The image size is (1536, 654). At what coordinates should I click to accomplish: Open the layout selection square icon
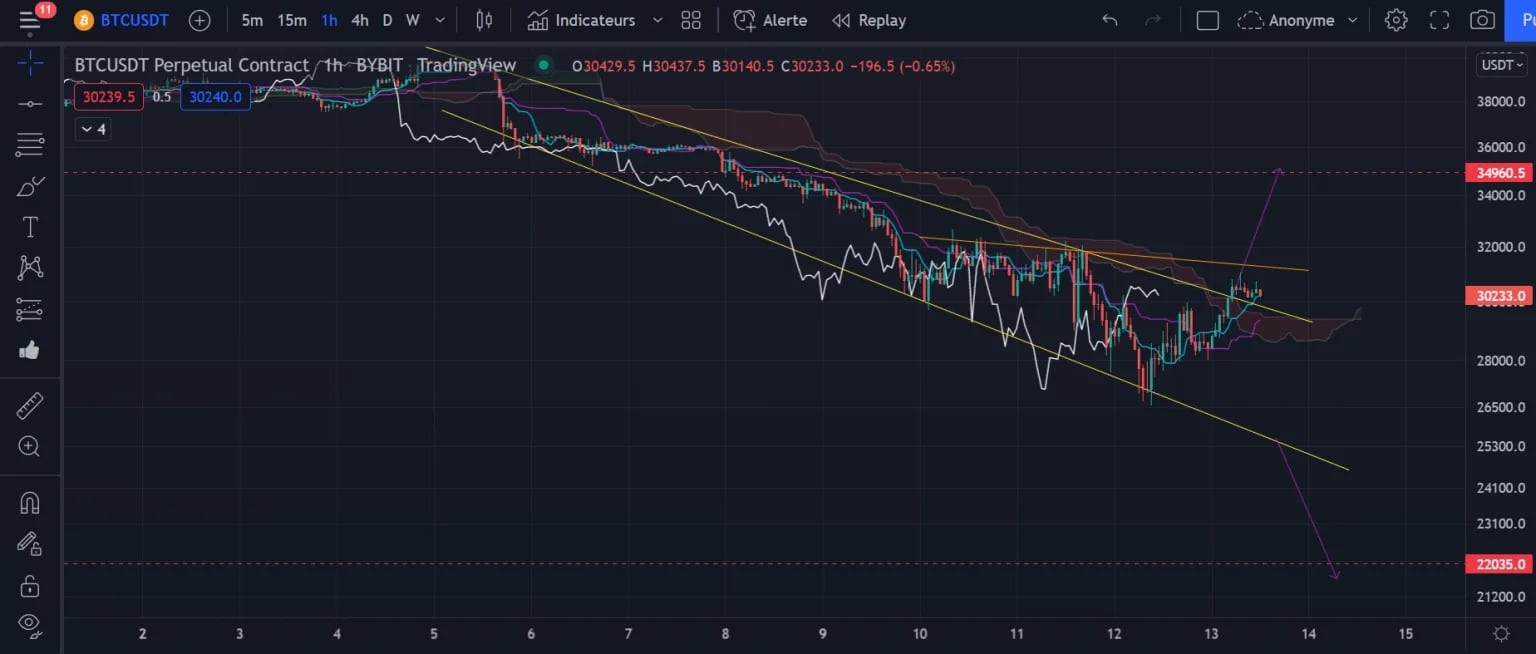point(1208,20)
